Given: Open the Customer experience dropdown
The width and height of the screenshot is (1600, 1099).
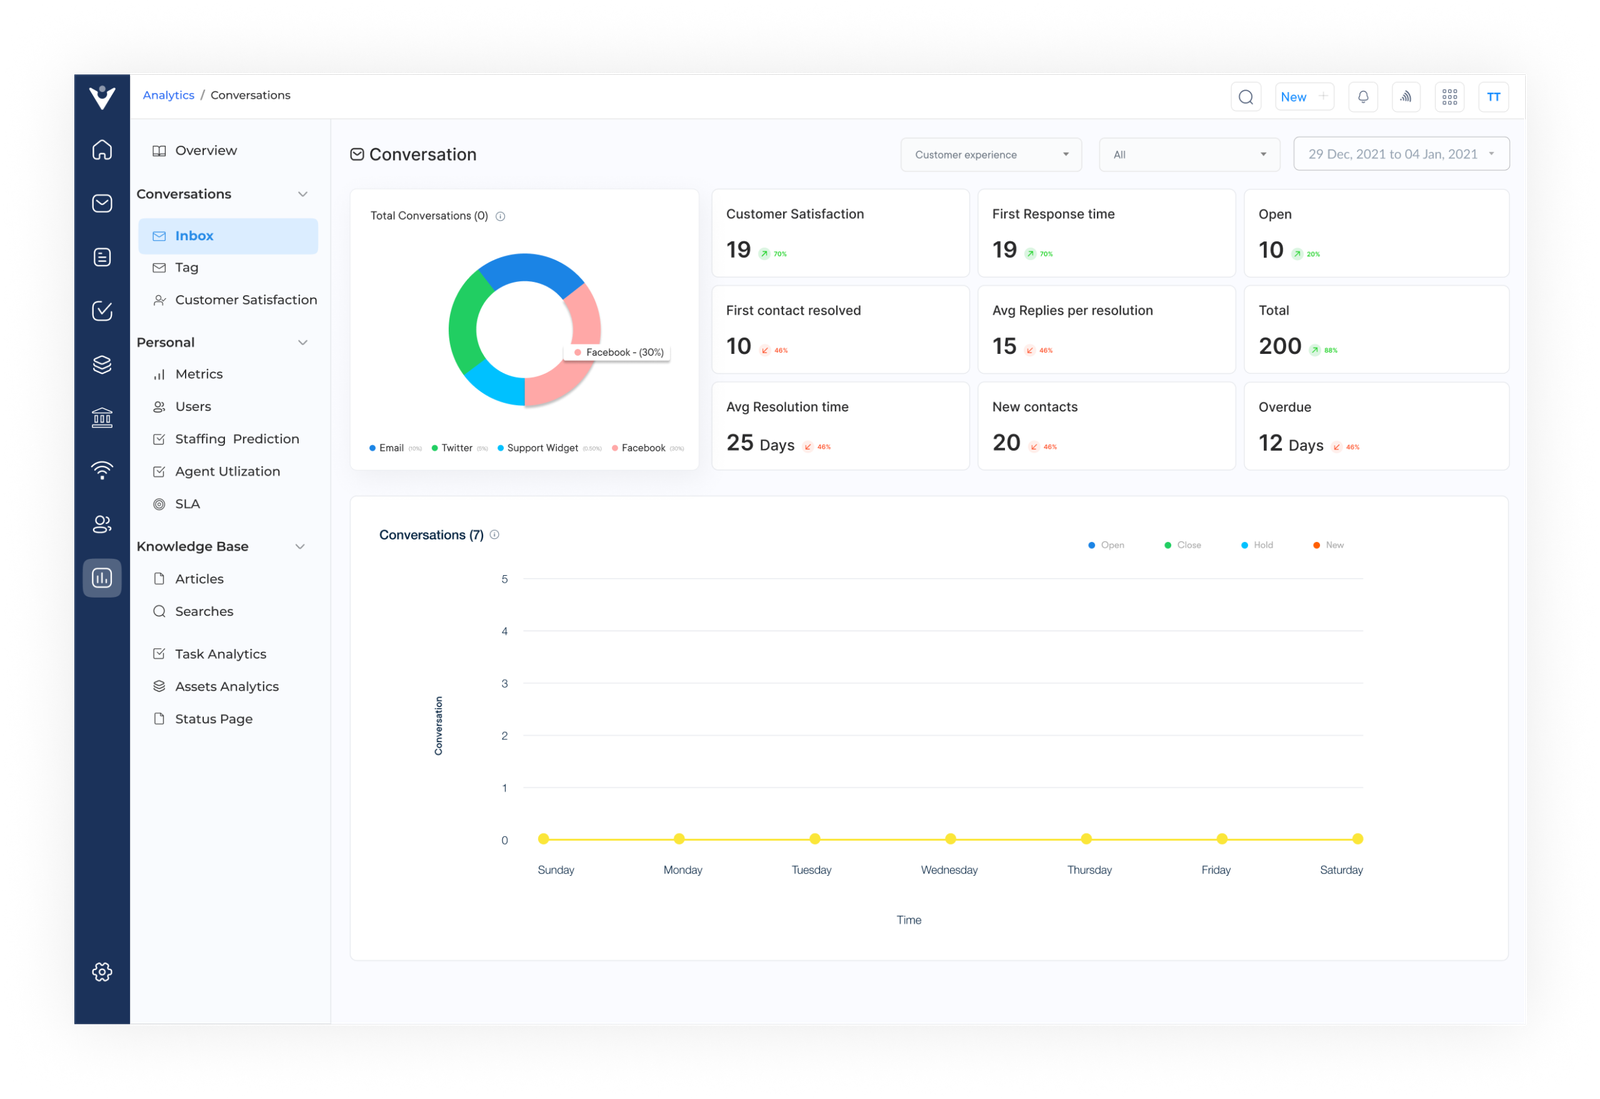Looking at the screenshot, I should pyautogui.click(x=990, y=155).
